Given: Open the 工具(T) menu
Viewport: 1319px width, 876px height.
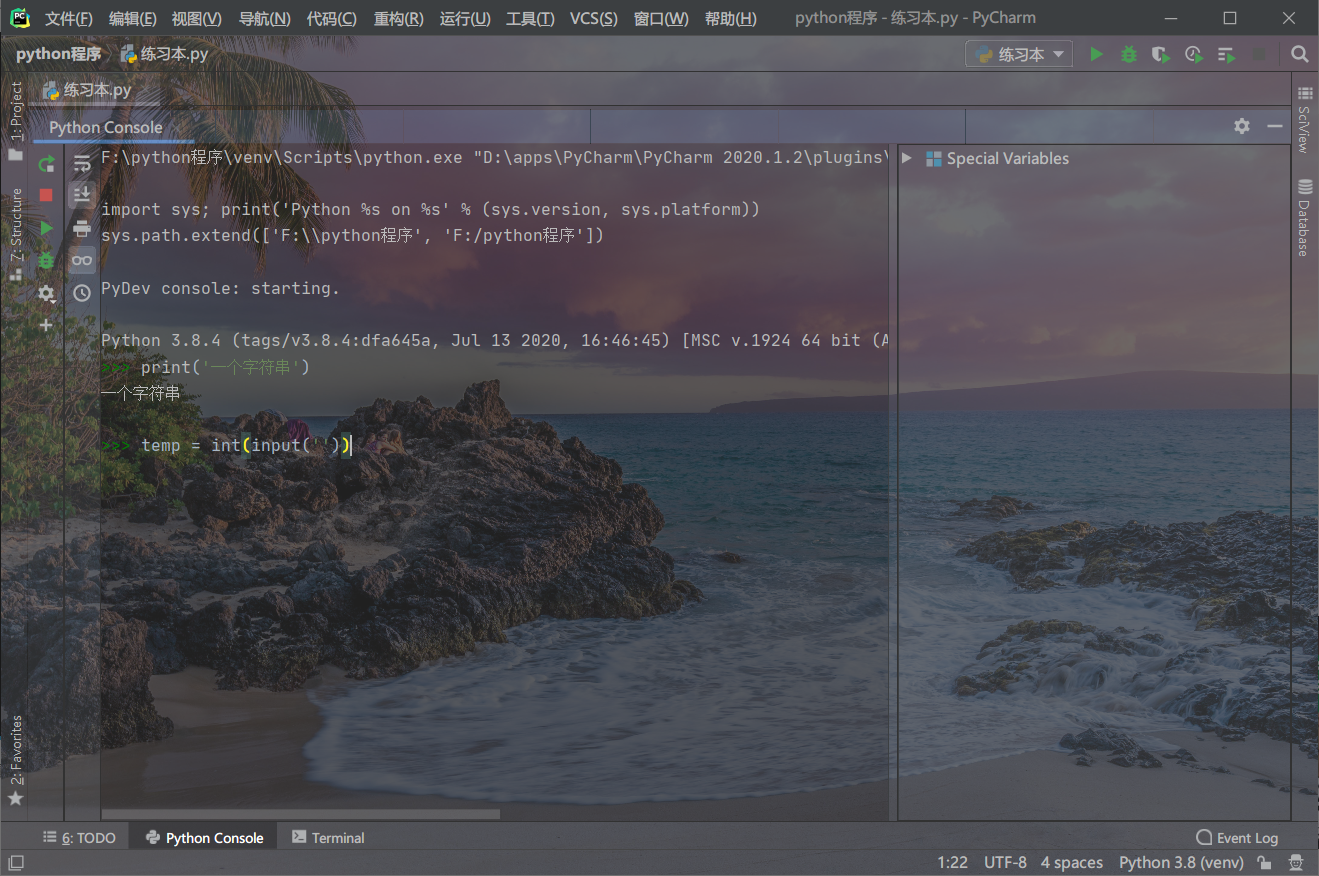Looking at the screenshot, I should coord(530,19).
